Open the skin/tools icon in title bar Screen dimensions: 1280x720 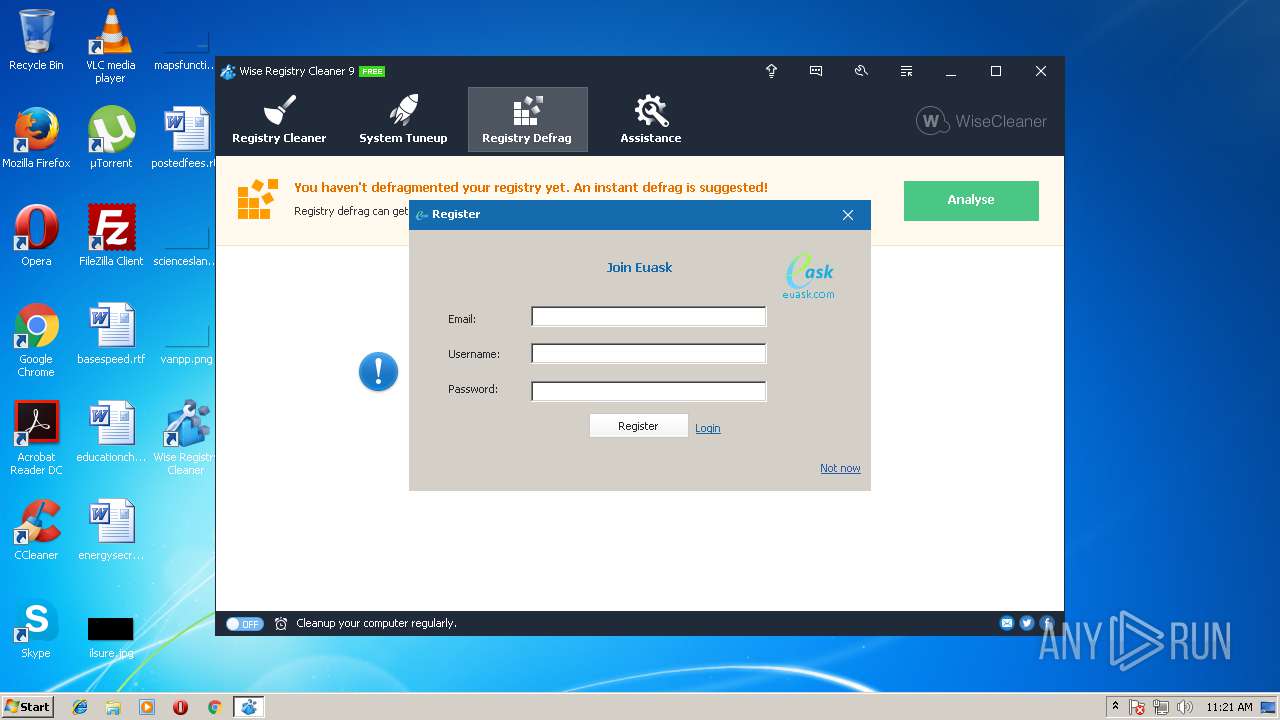pos(861,71)
